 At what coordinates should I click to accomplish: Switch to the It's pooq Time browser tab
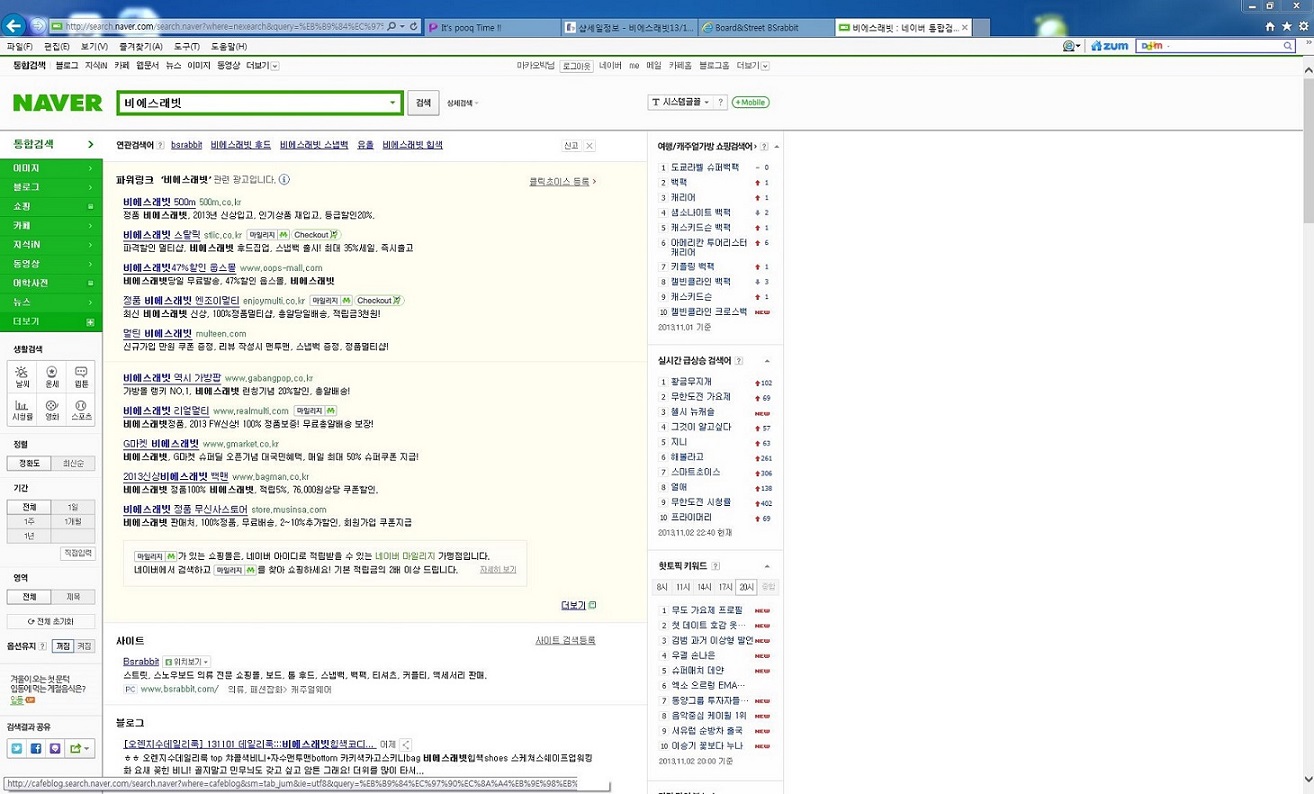pyautogui.click(x=491, y=27)
